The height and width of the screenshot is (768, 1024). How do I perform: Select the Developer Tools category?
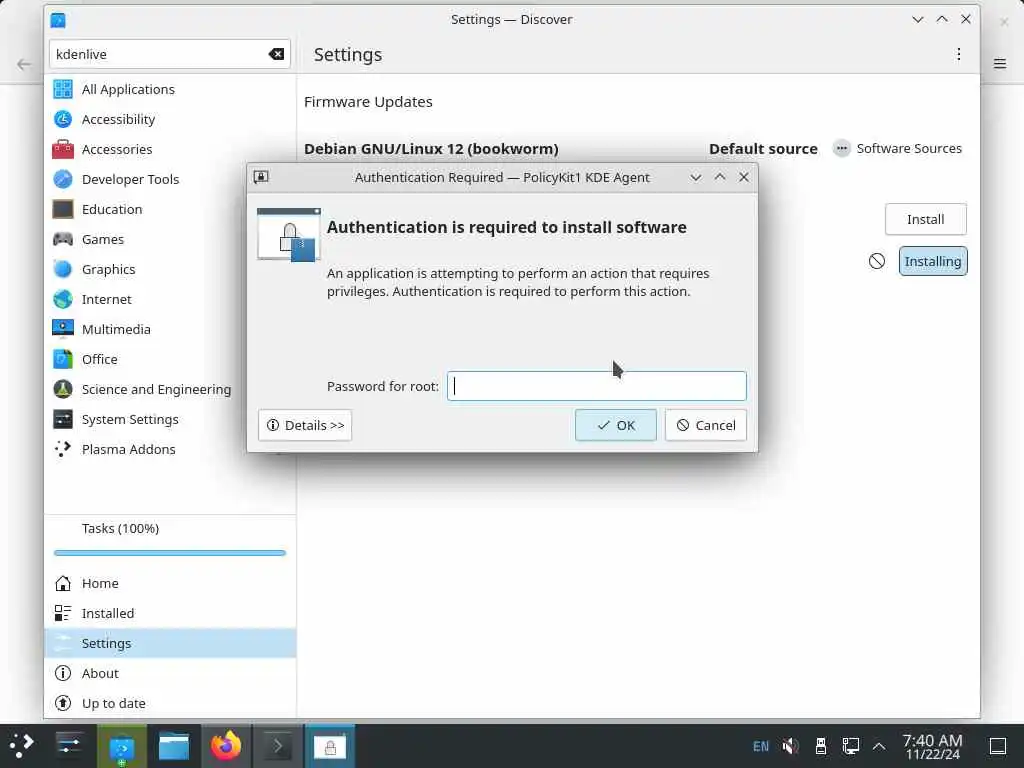(170, 179)
